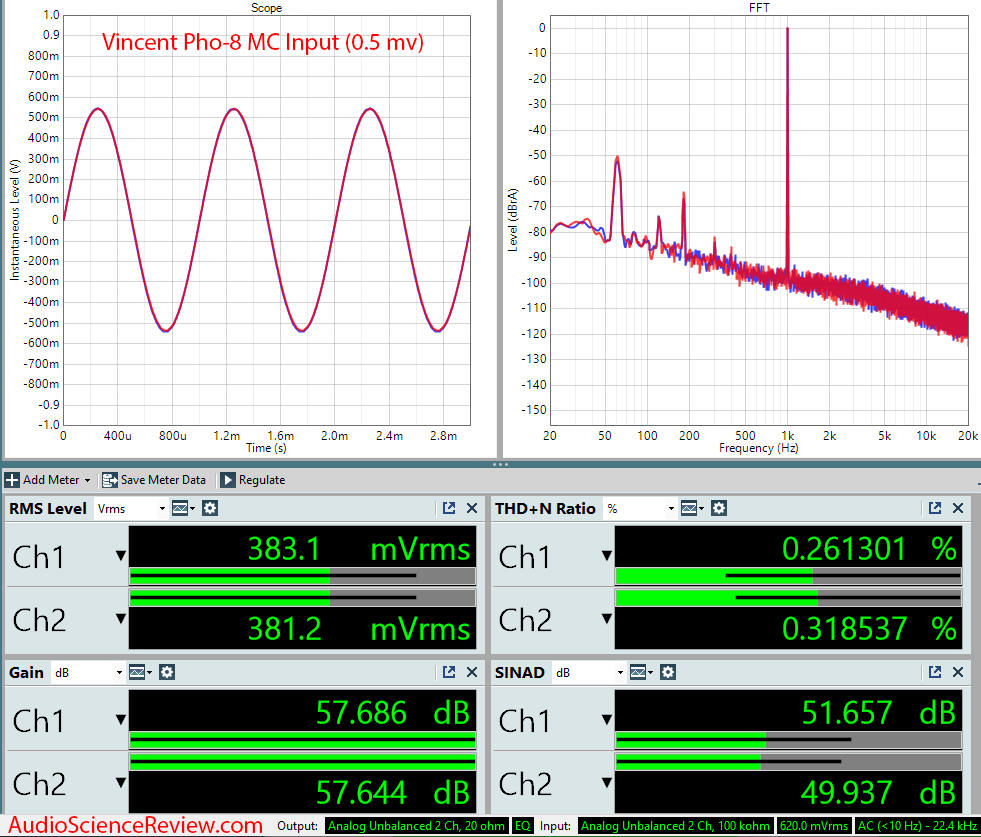Screen dimensions: 981x837
Task: Click the EQ indicator in status bar
Action: tap(522, 826)
